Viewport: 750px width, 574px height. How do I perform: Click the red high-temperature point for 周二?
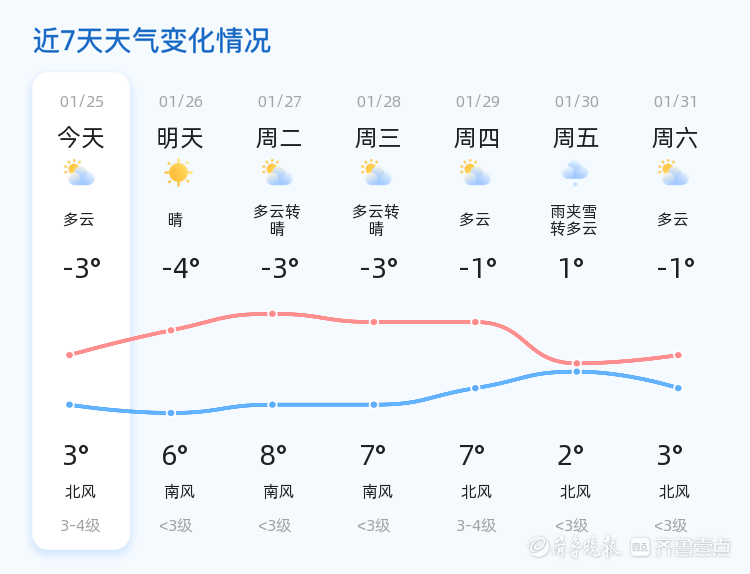(272, 314)
